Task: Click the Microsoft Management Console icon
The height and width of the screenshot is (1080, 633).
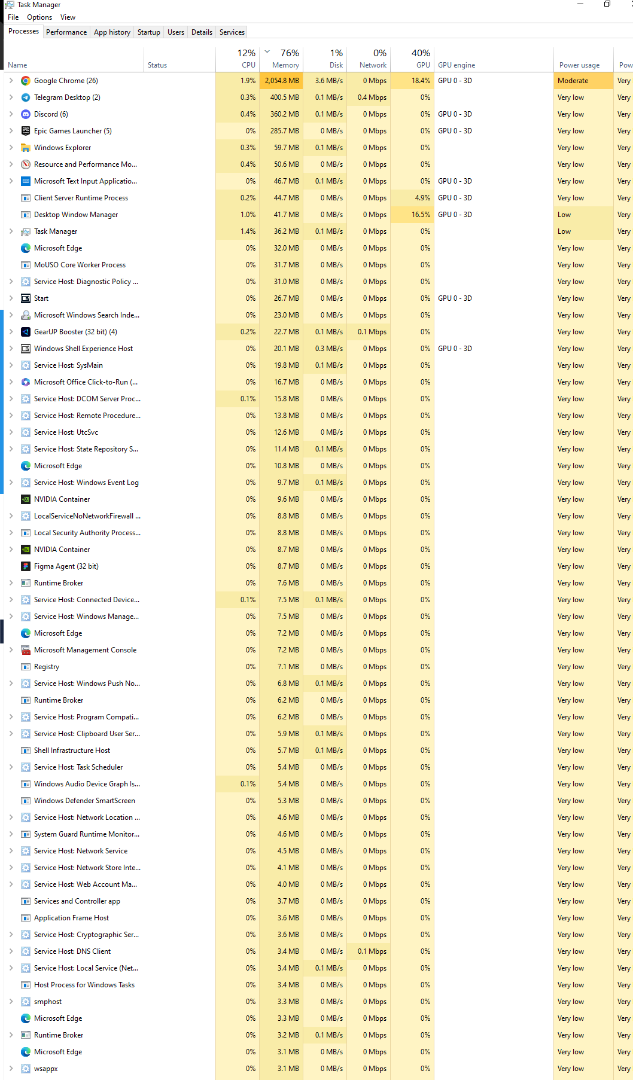Action: tap(25, 650)
